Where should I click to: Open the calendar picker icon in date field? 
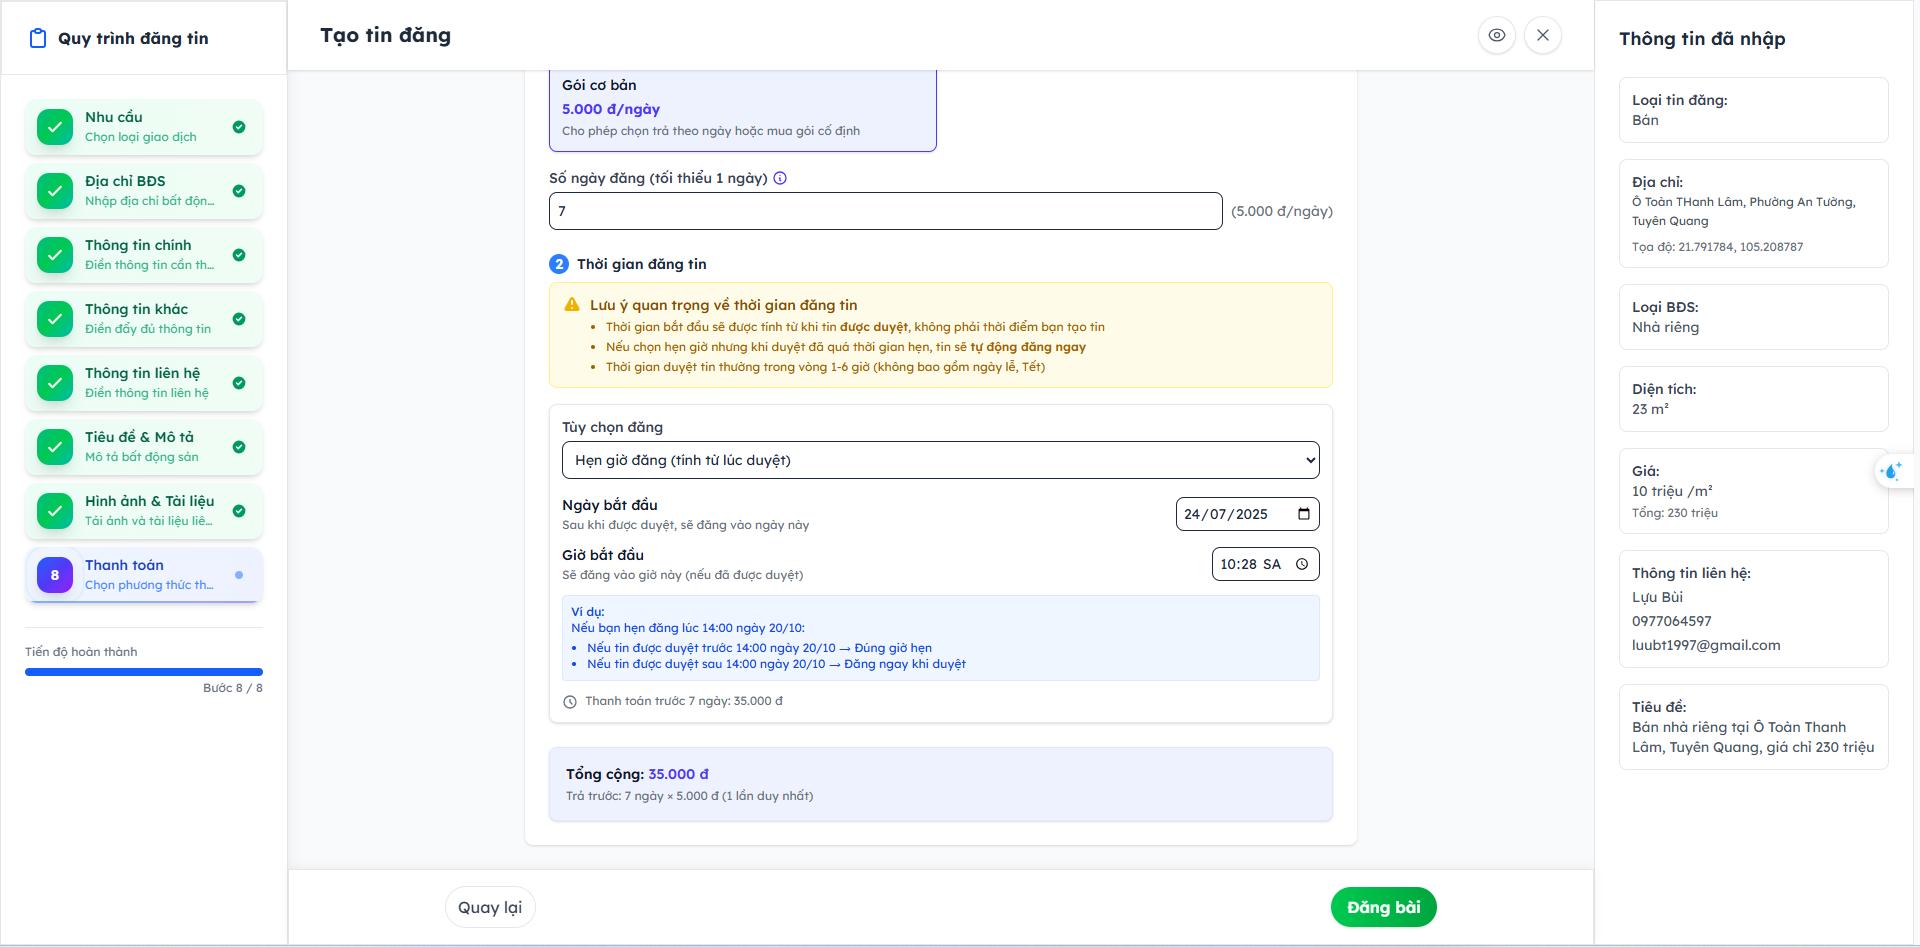coord(1304,514)
